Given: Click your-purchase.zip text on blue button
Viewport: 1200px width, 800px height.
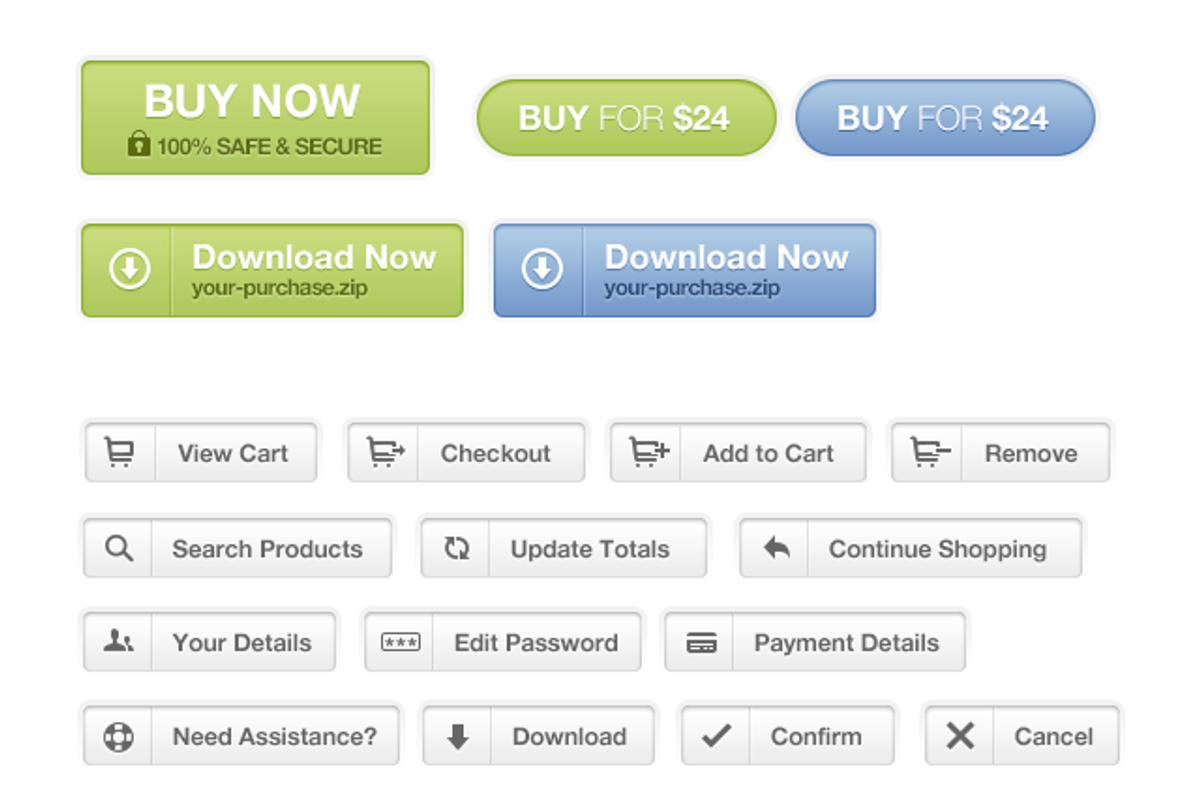Looking at the screenshot, I should (691, 289).
